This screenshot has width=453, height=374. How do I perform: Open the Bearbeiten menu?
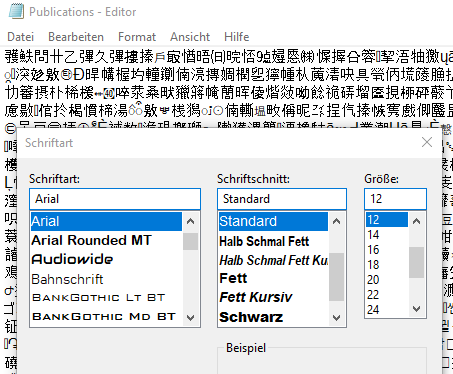(x=76, y=37)
